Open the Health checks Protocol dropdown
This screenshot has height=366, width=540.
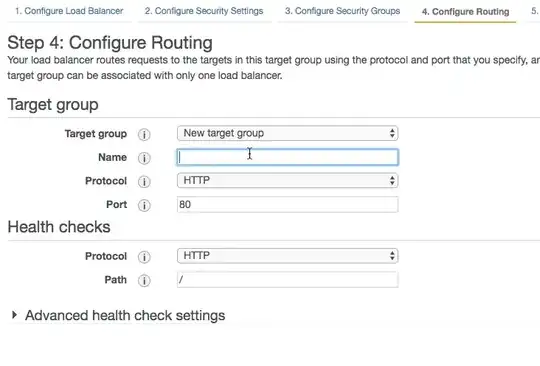click(x=288, y=256)
